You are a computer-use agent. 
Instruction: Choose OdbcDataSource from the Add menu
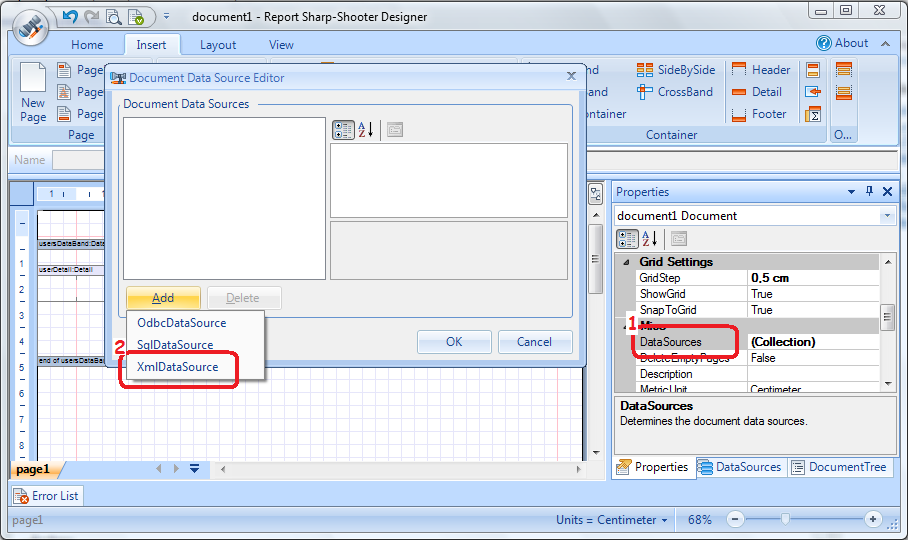(x=181, y=323)
